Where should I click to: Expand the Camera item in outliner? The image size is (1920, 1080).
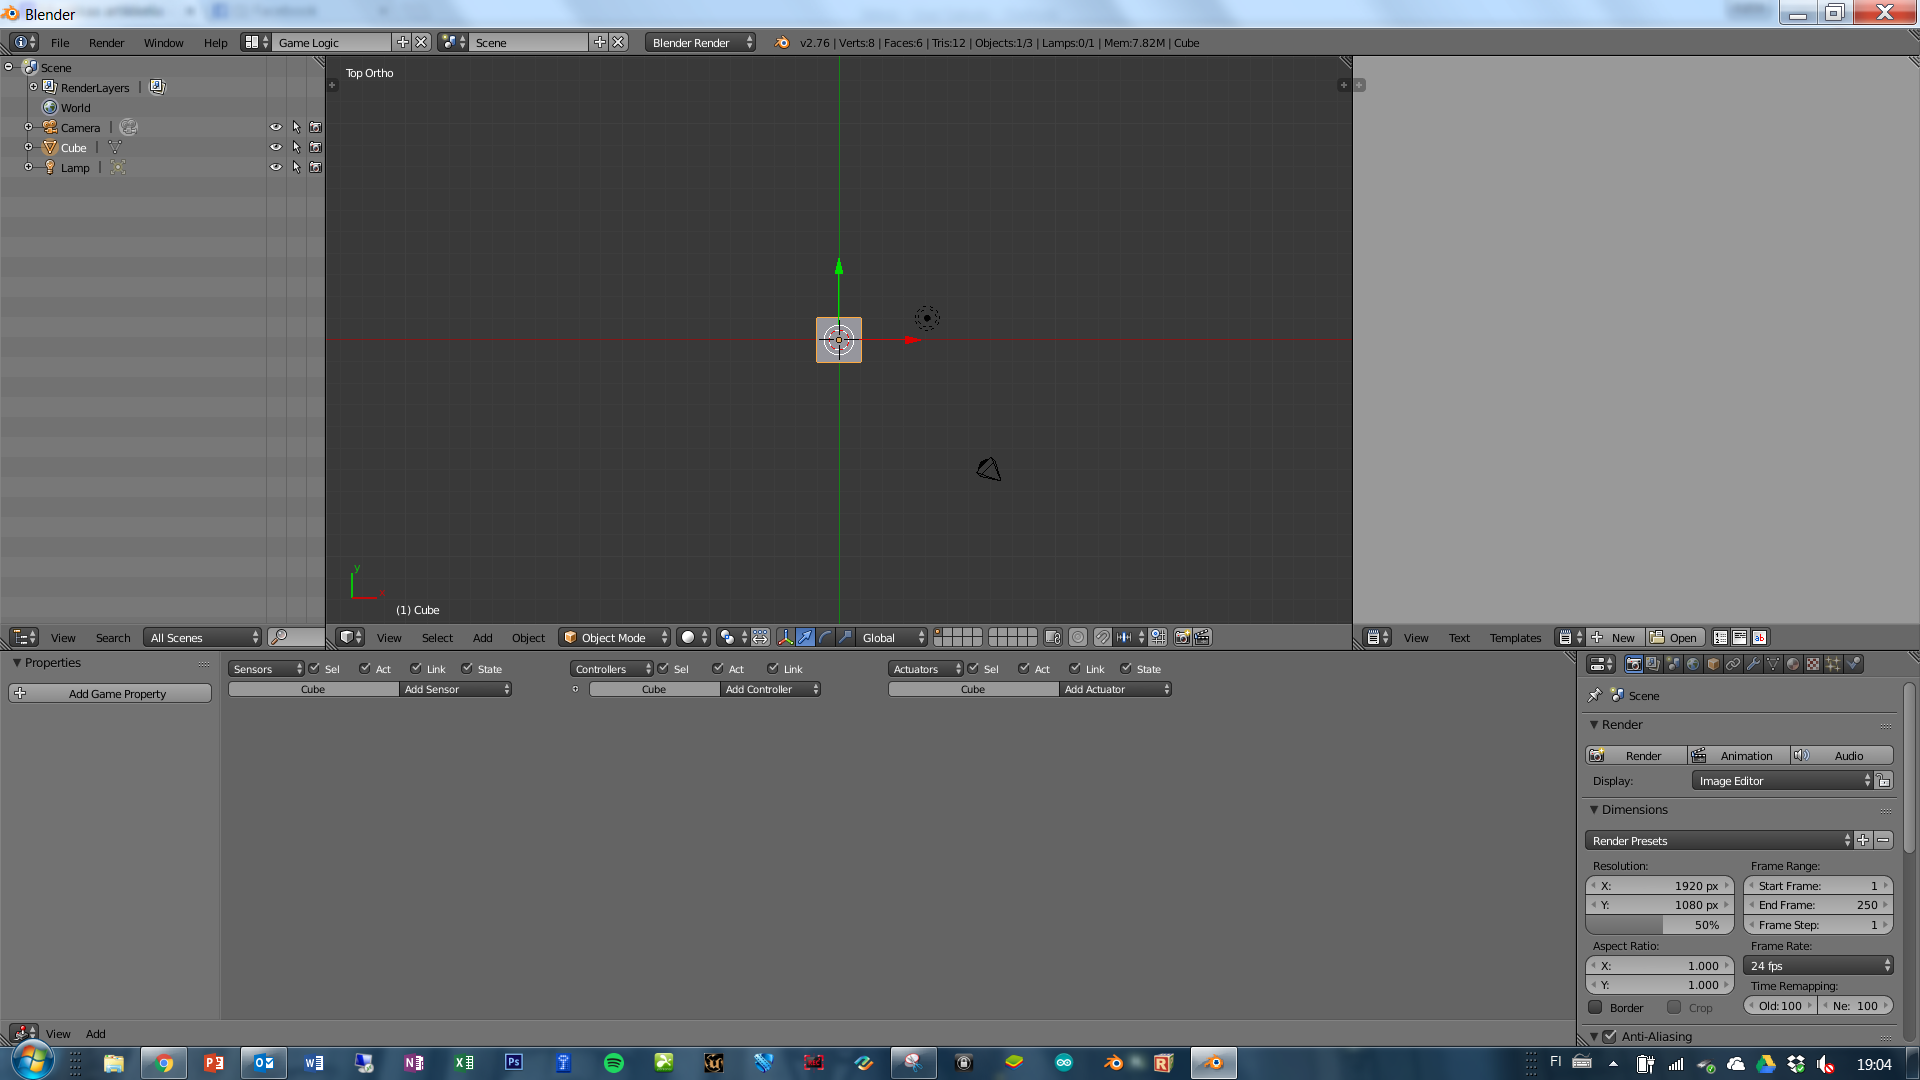[x=28, y=127]
